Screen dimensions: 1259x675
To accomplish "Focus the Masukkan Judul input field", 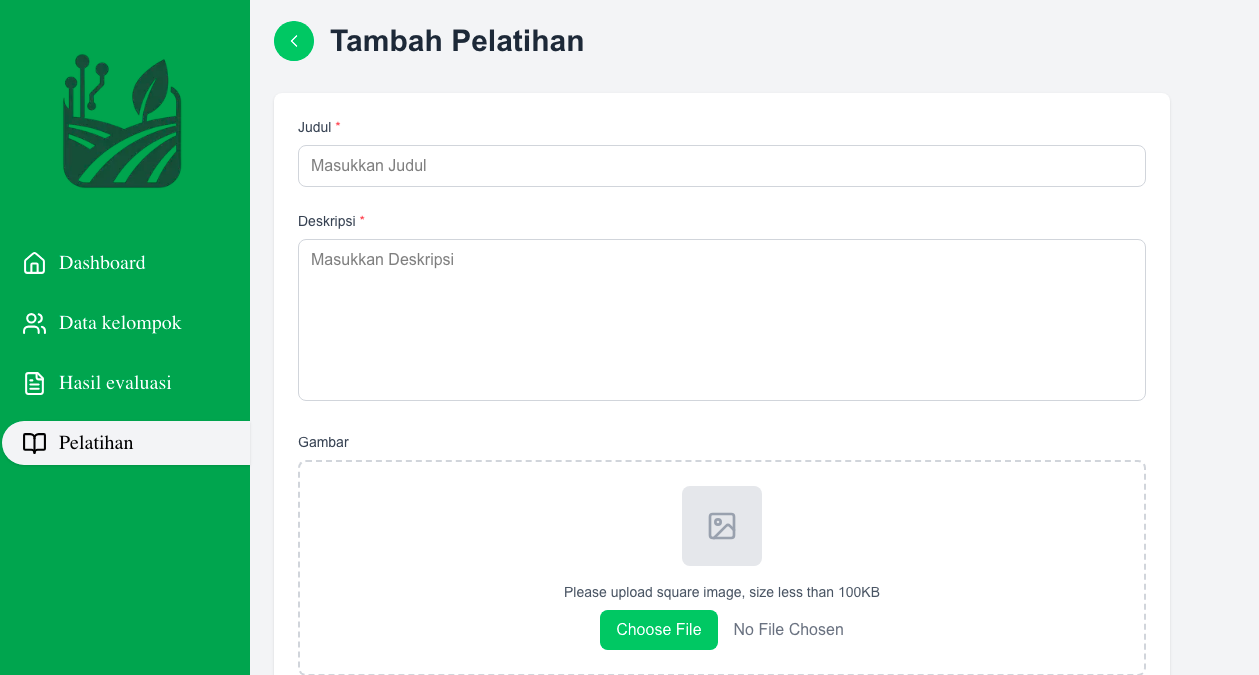I will 721,166.
